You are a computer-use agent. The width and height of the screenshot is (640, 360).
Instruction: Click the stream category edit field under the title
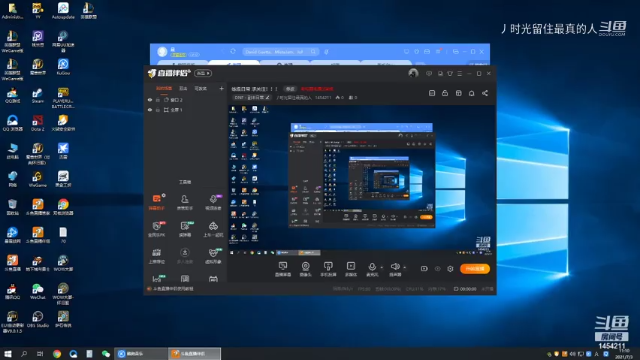tap(252, 98)
